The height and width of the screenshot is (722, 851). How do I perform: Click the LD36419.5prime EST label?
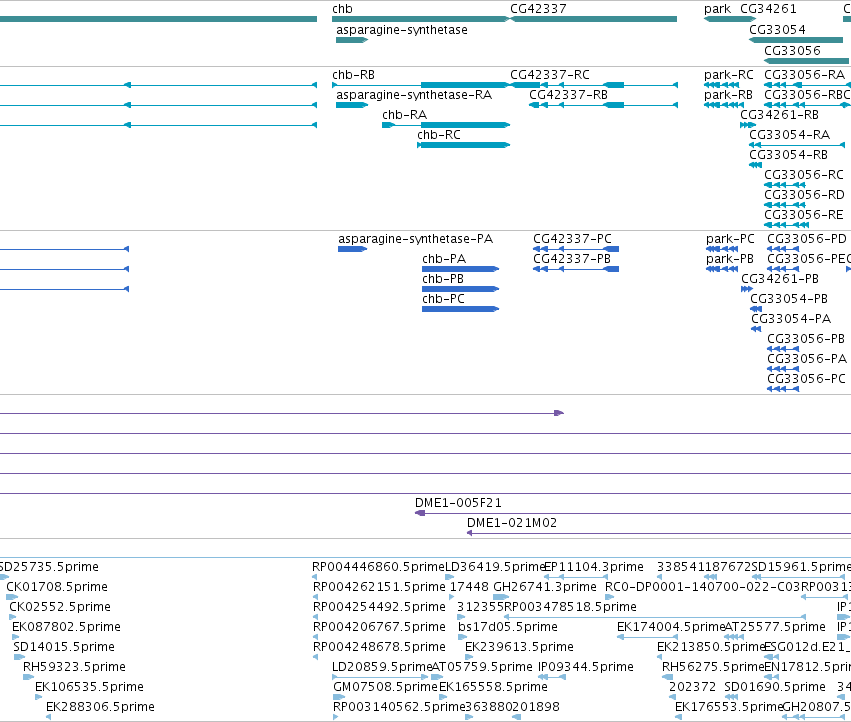click(496, 567)
